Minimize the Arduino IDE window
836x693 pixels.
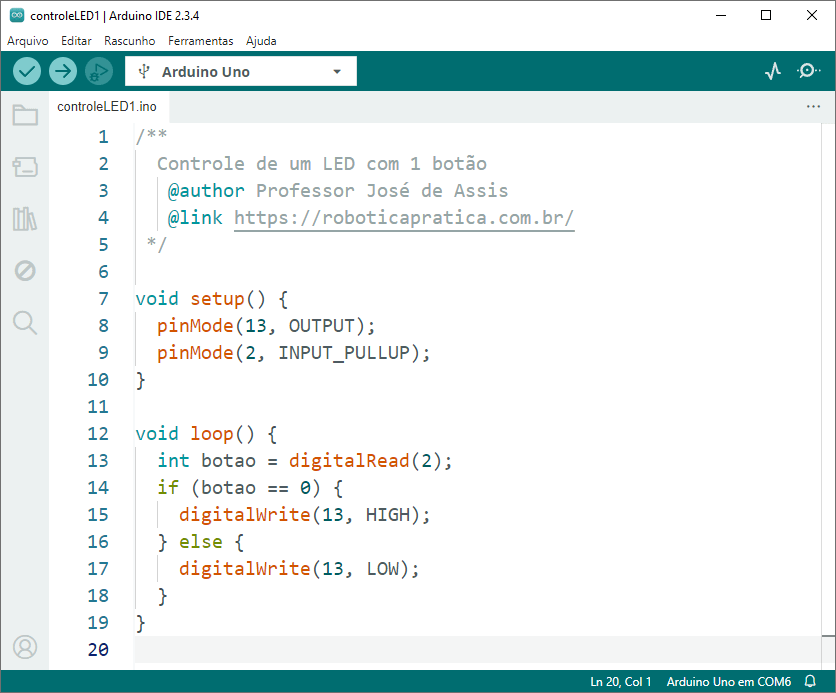(x=721, y=15)
